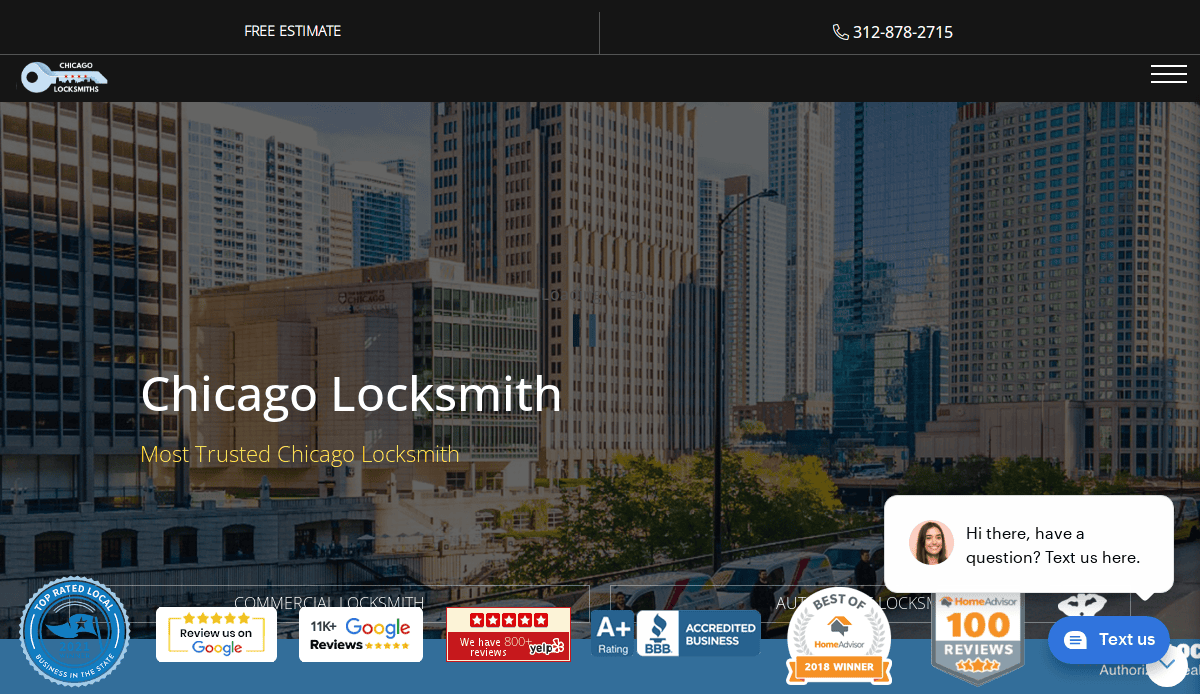Click the 'Hi there, have a question?' chat bubble

pos(1052,545)
